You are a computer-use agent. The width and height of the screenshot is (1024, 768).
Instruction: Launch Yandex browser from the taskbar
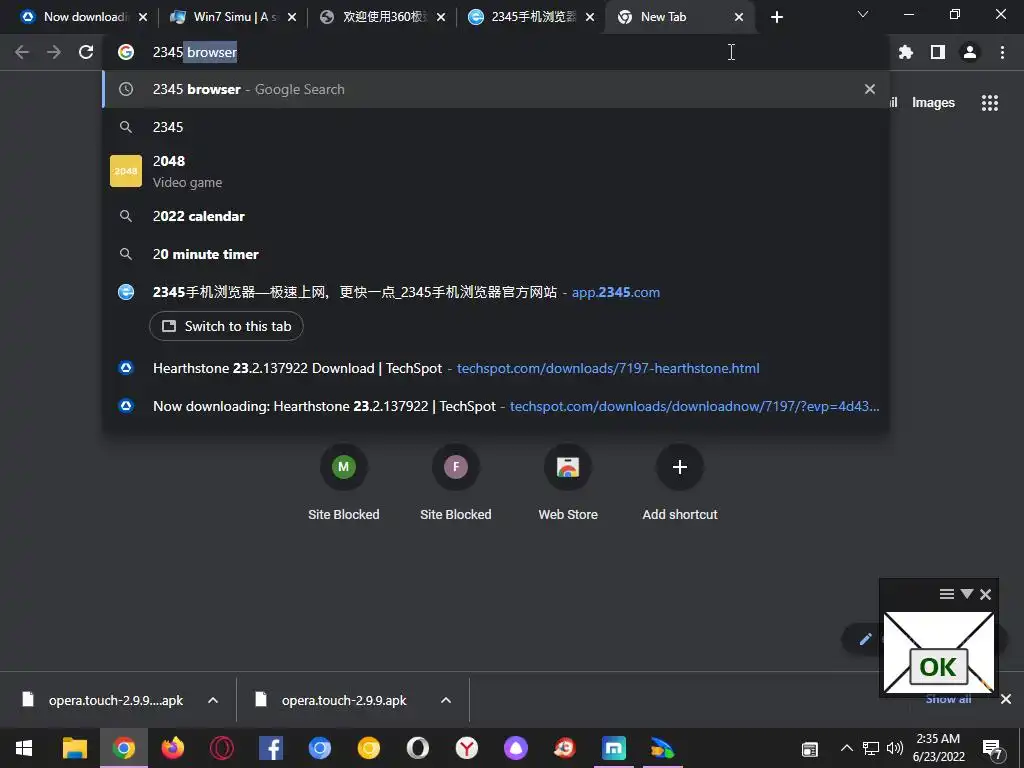(466, 748)
